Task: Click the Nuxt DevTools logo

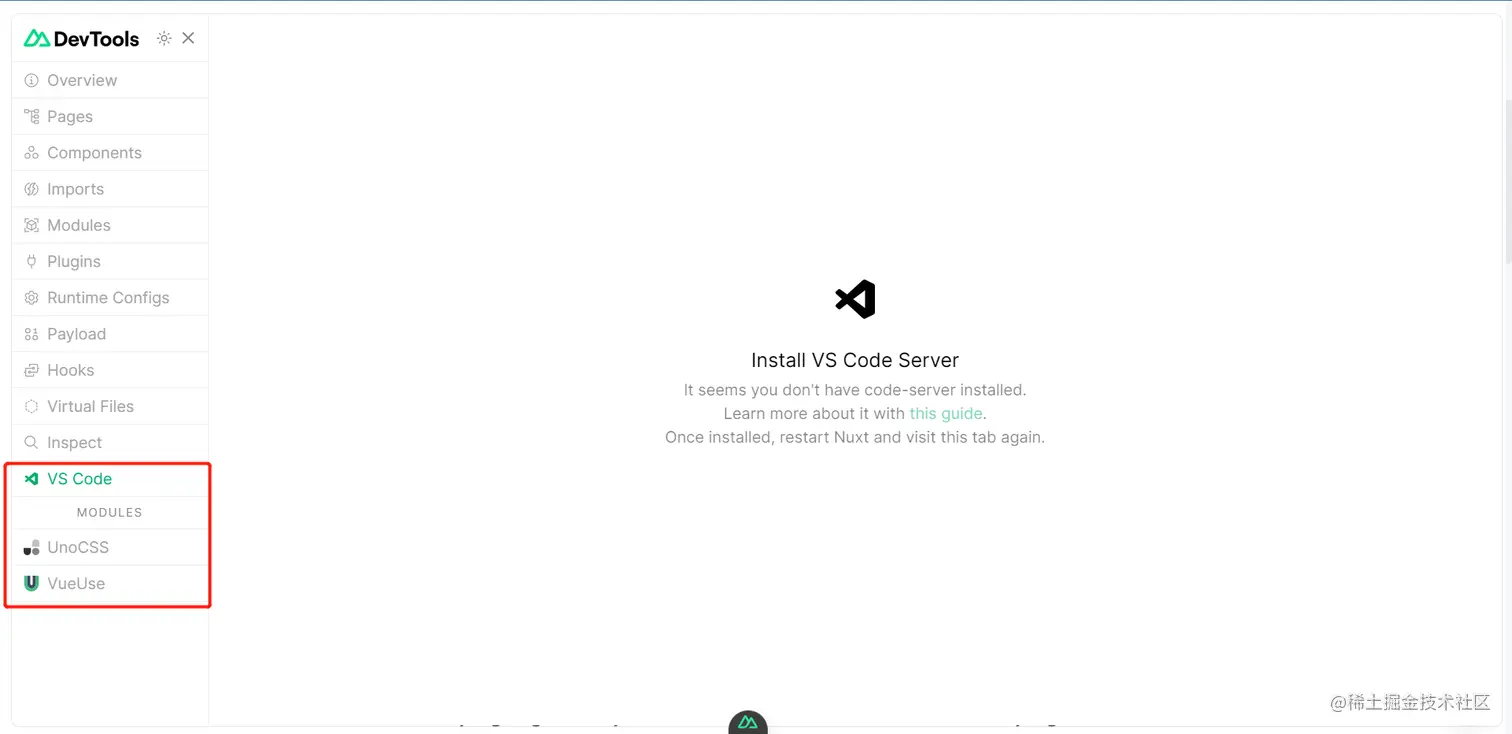Action: pyautogui.click(x=82, y=39)
